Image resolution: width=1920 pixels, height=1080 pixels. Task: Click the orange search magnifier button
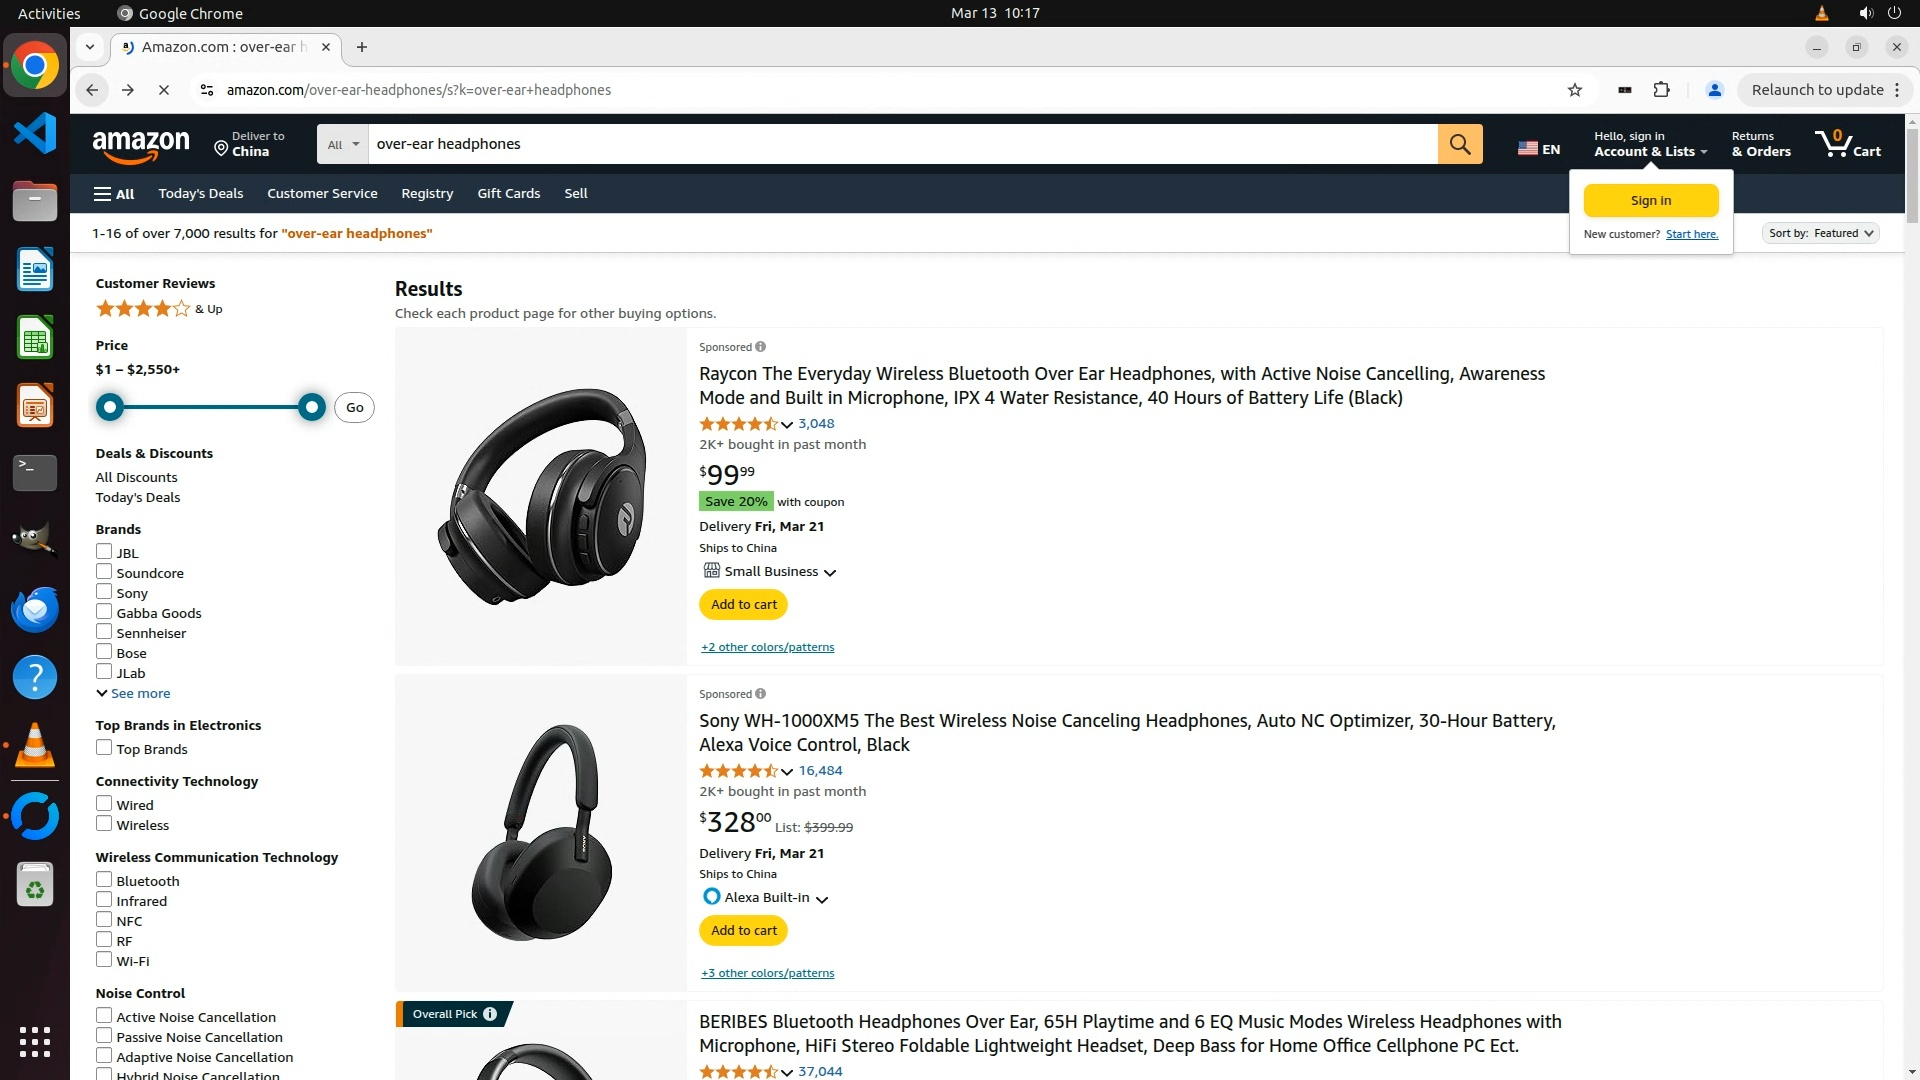pyautogui.click(x=1460, y=144)
